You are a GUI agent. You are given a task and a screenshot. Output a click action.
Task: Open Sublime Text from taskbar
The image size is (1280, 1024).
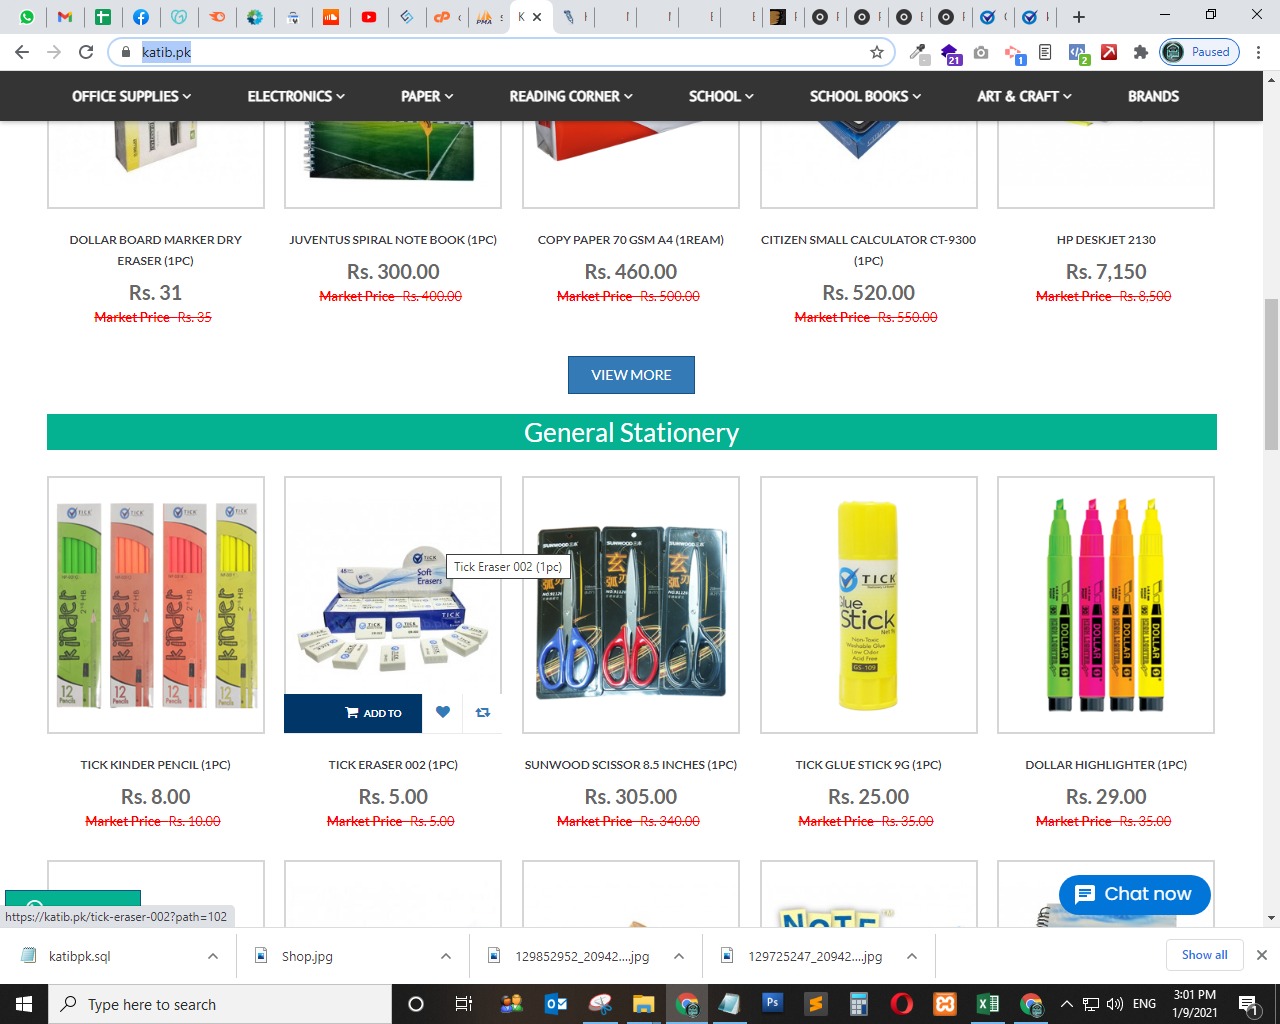(816, 1004)
